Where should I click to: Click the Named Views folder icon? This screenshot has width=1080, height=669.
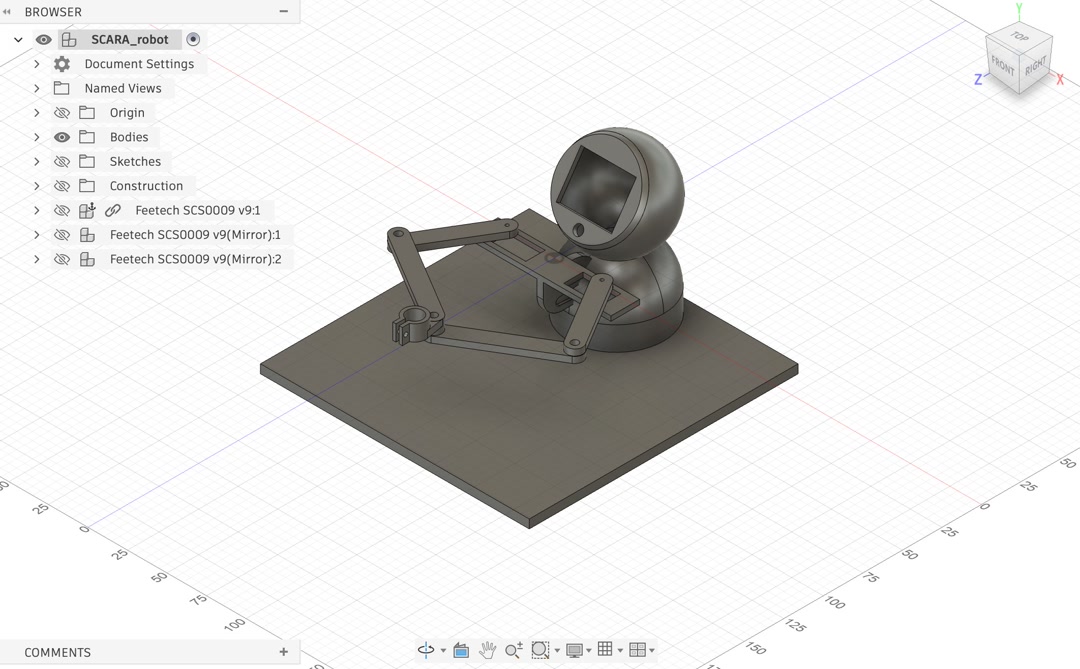62,88
